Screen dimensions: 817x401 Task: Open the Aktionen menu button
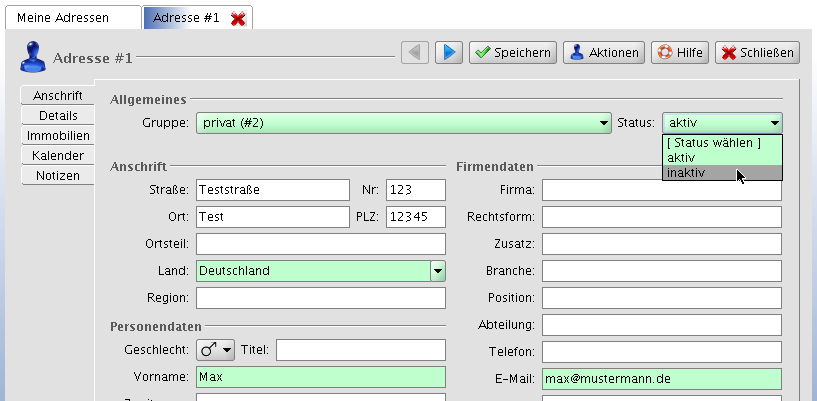[603, 53]
